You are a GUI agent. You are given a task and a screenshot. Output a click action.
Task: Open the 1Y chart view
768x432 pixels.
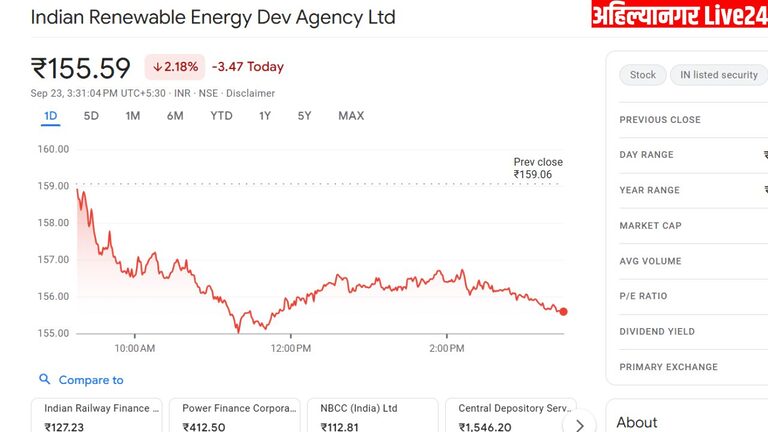pyautogui.click(x=265, y=116)
